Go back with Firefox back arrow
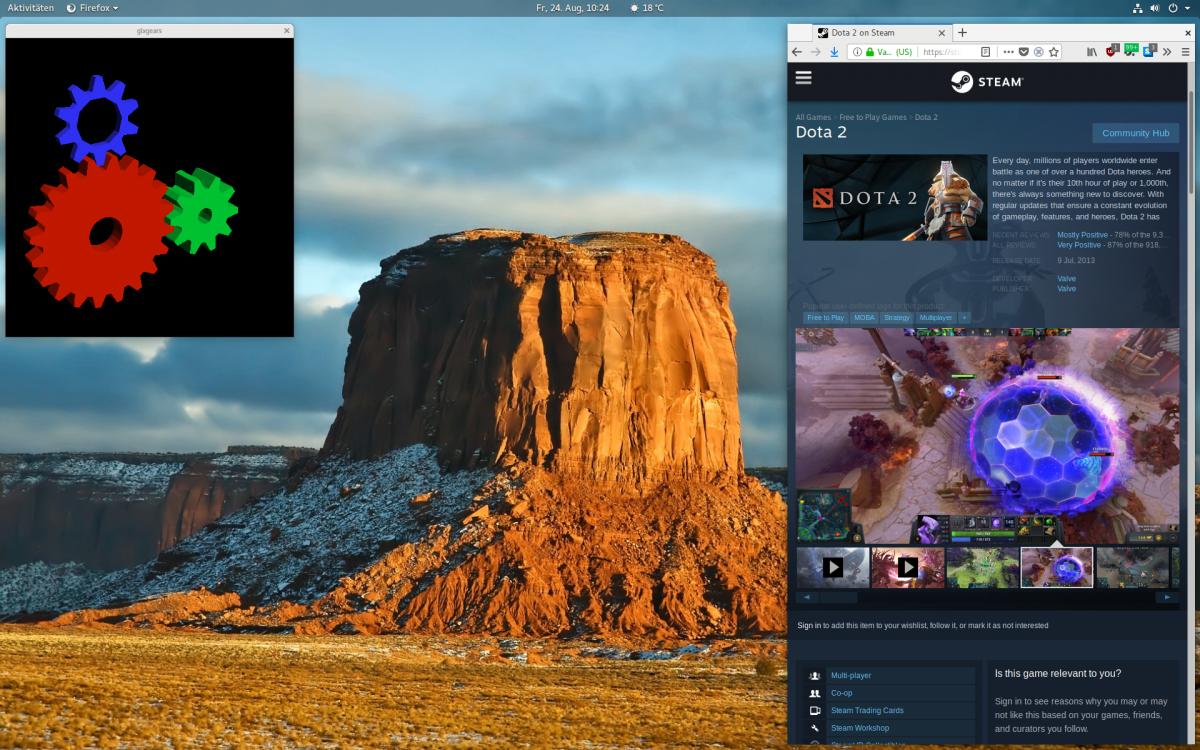Image resolution: width=1200 pixels, height=750 pixels. [797, 52]
